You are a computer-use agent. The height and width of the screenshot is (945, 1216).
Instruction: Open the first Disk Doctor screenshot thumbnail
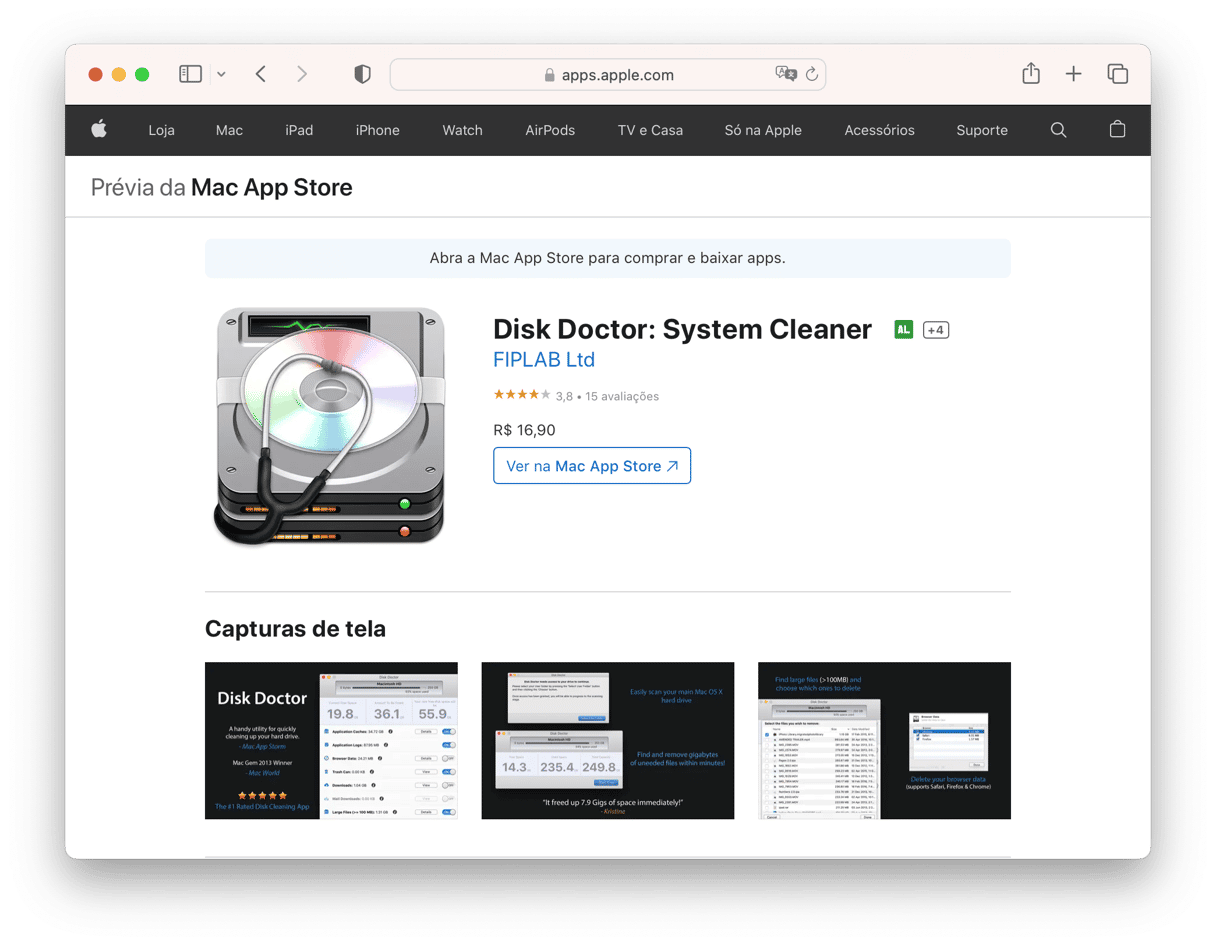331,740
